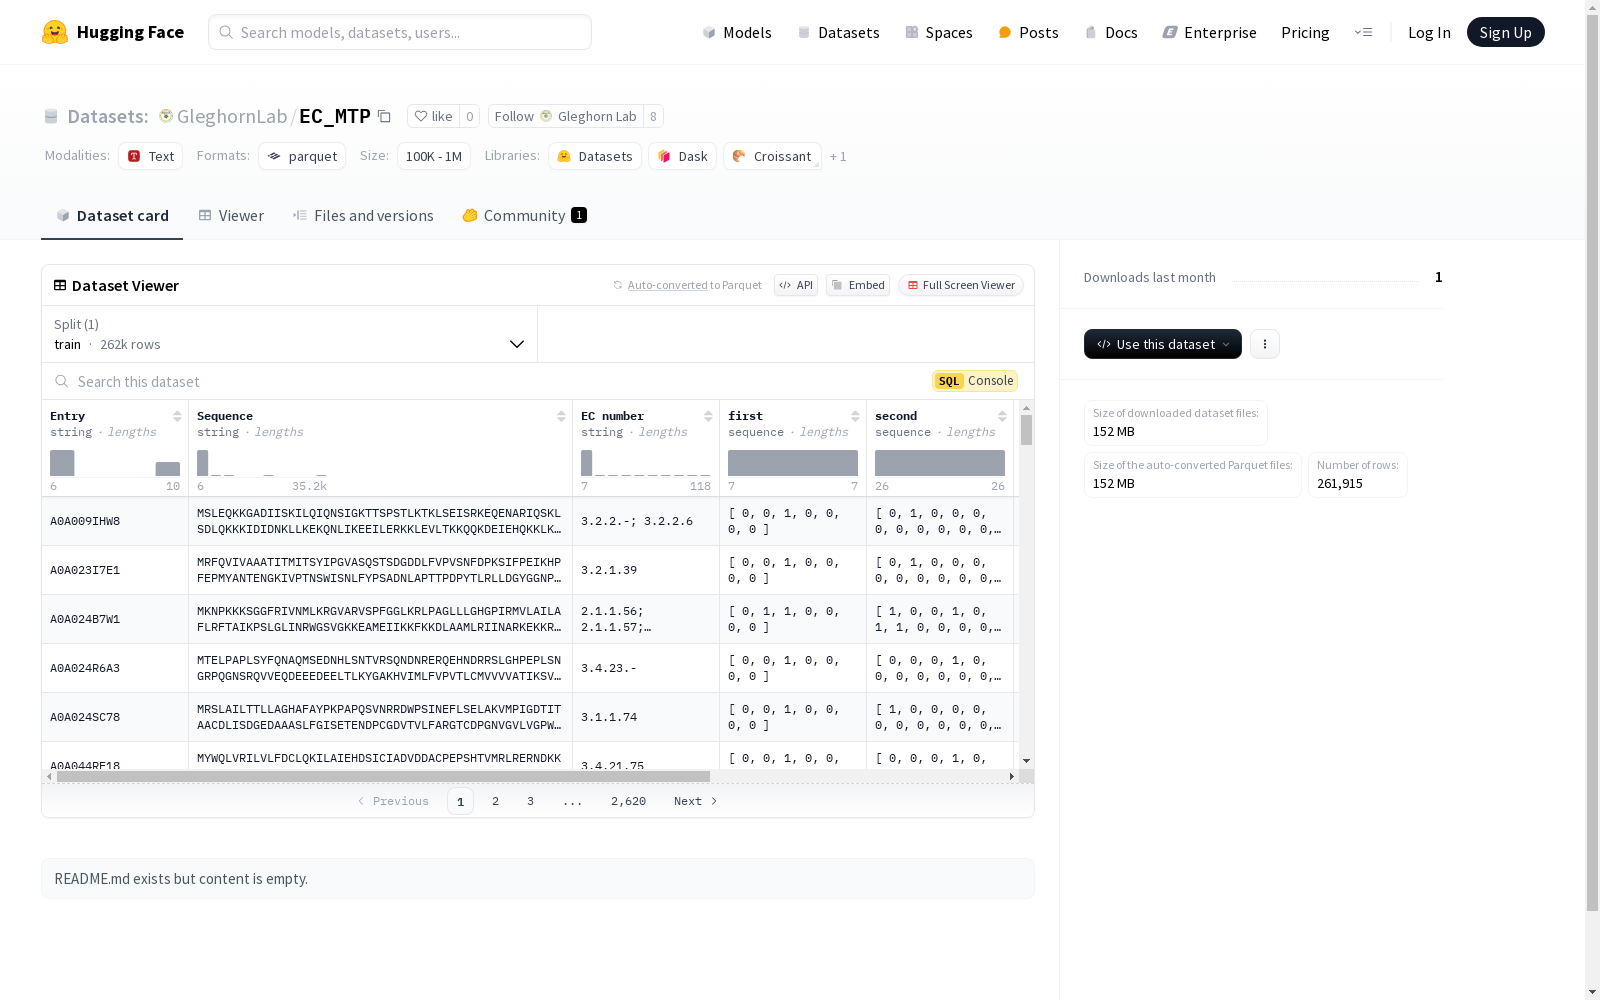Select the EC number cell 3.4.23.-
This screenshot has width=1600, height=1000.
click(646, 668)
